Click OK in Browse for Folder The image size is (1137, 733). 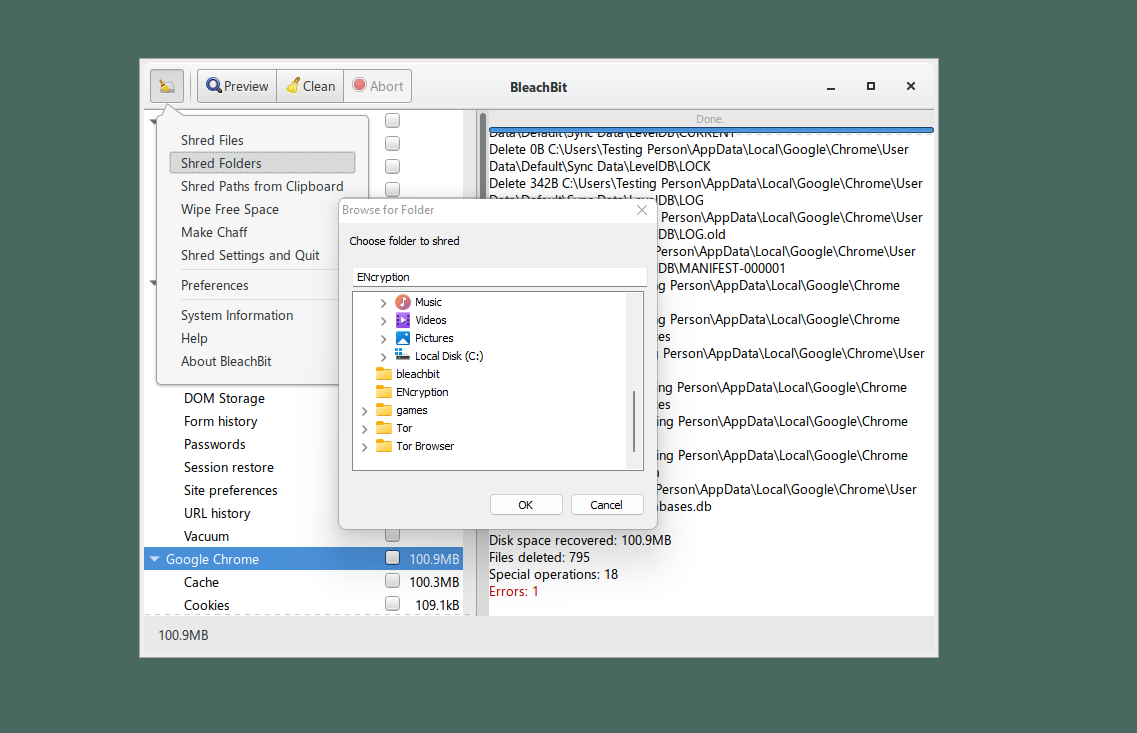tap(526, 505)
